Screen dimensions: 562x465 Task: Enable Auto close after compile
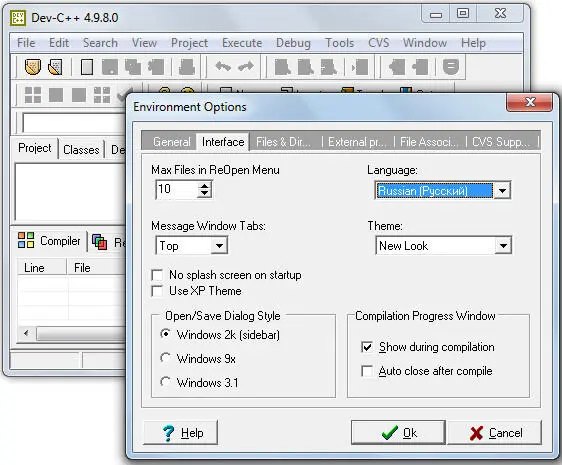[x=367, y=371]
